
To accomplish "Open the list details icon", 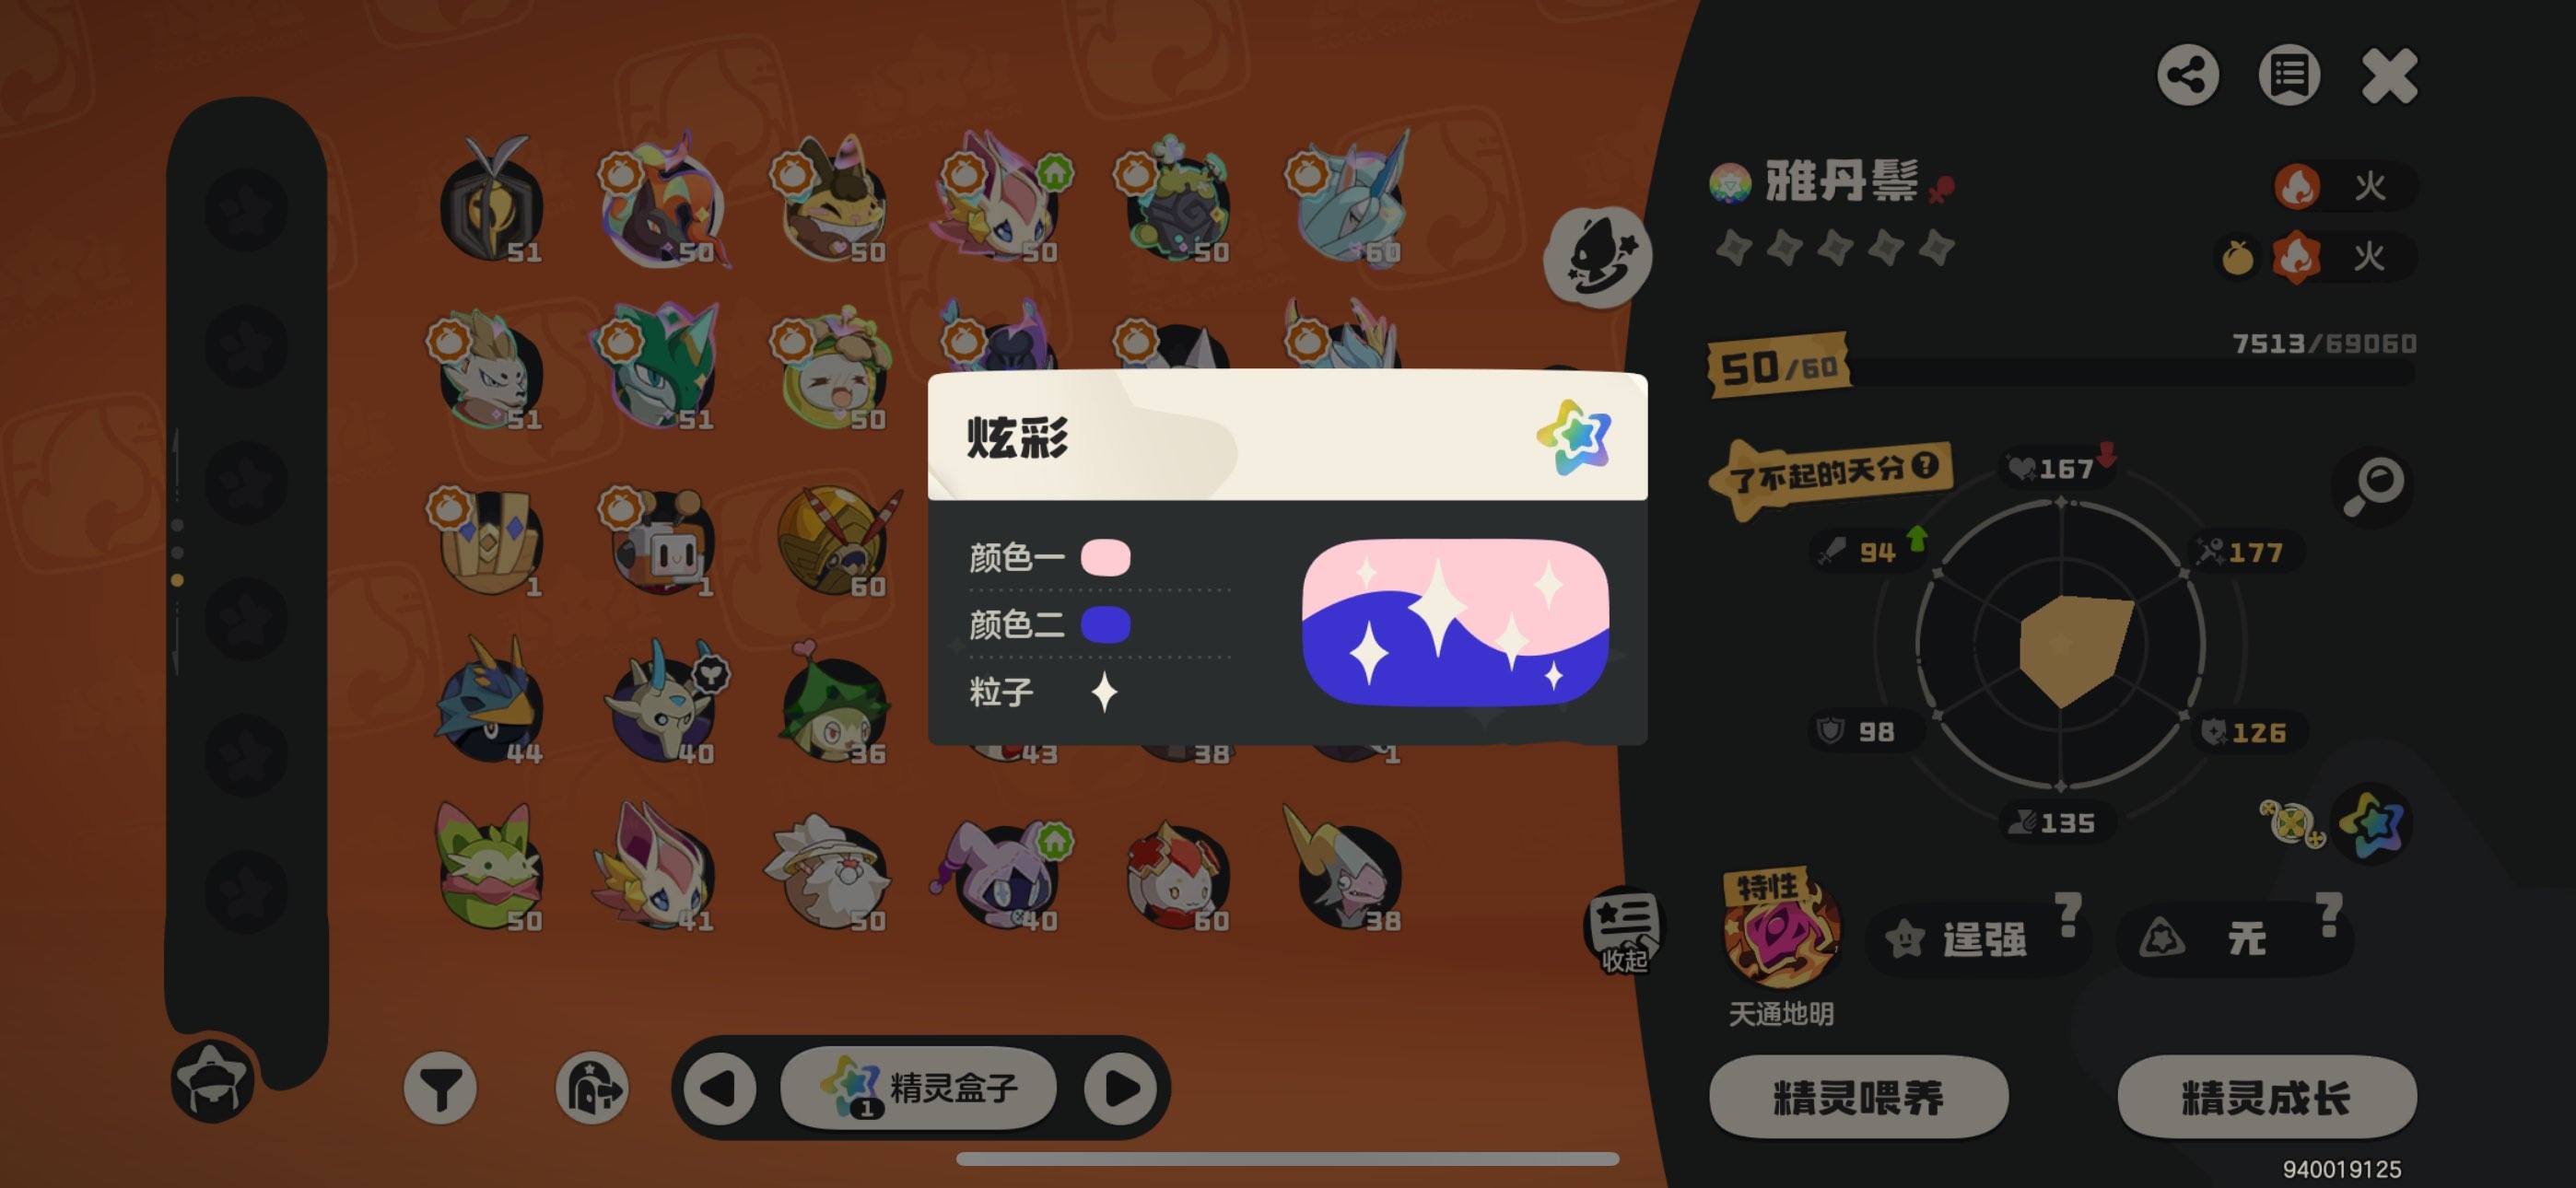I will coord(2289,75).
